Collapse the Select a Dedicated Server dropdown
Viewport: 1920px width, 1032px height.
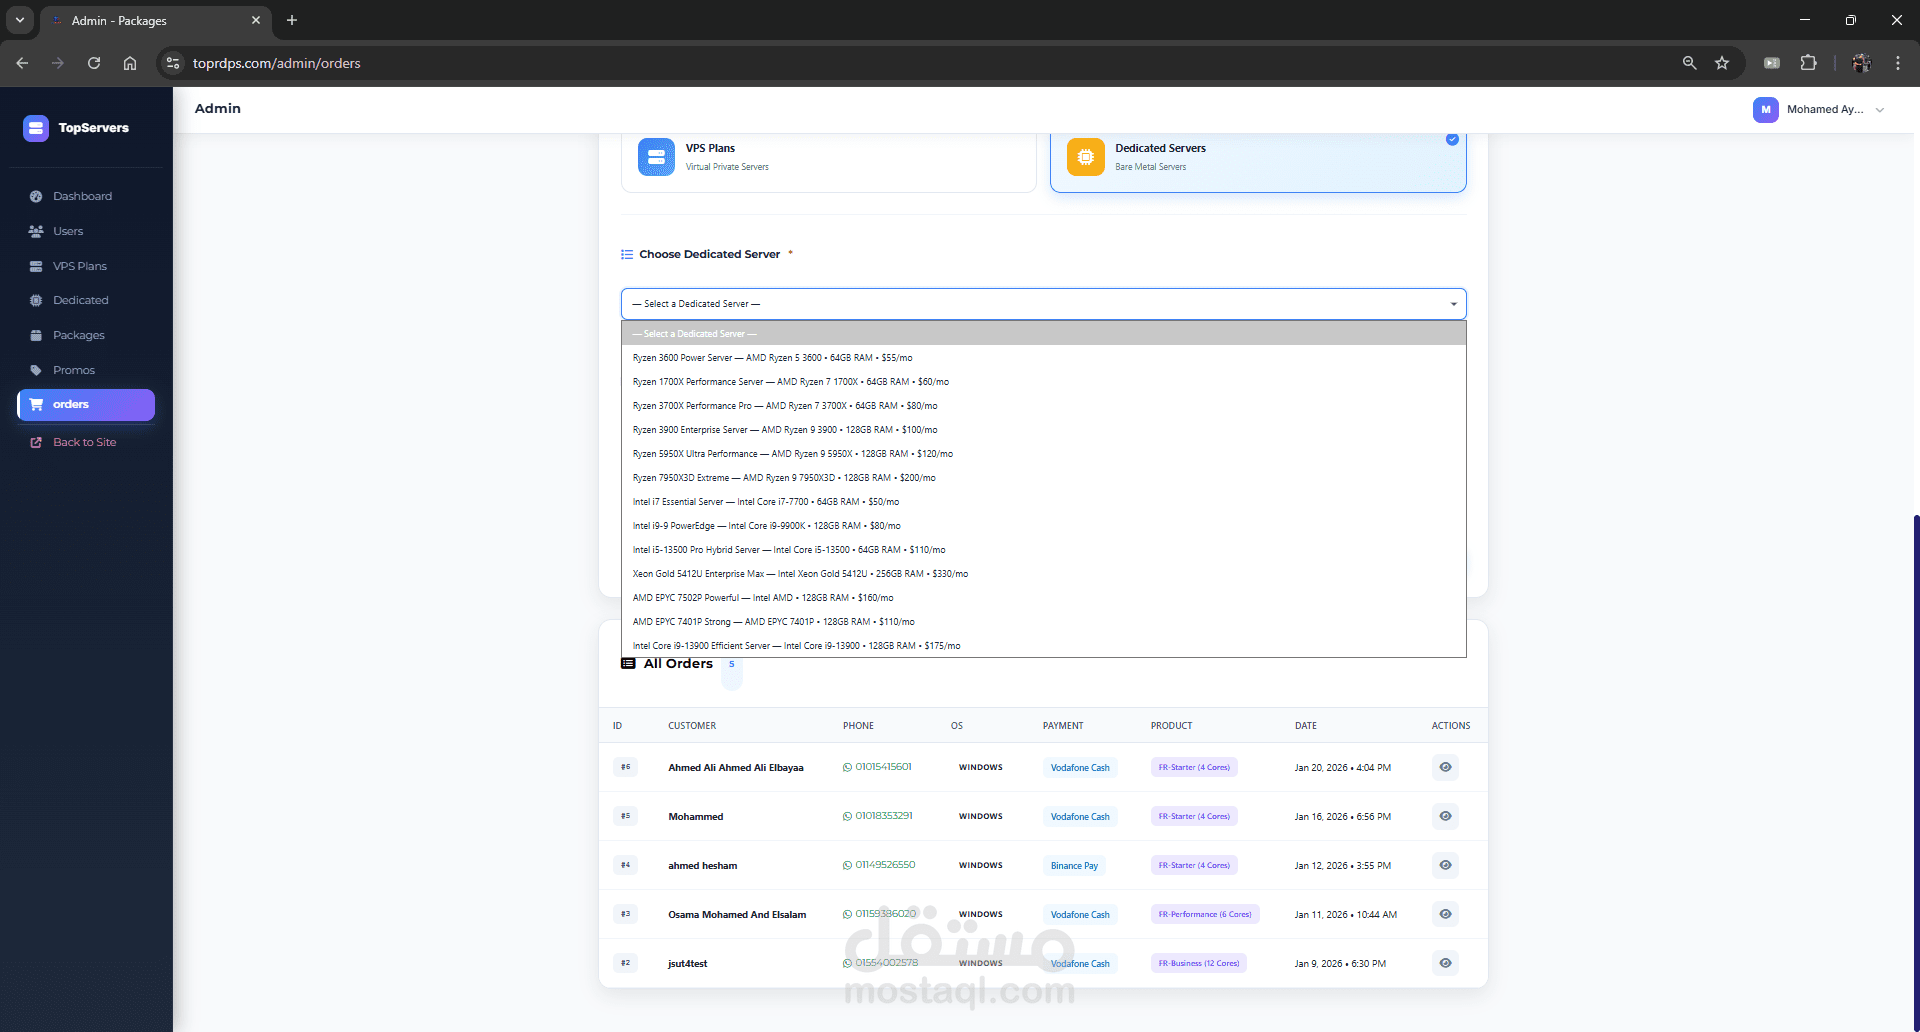tap(1044, 304)
